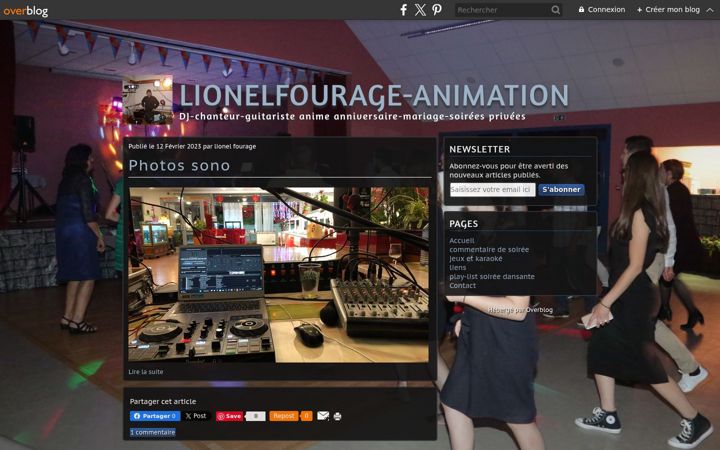Click the blog author avatar thumbnail
The image size is (720, 450).
coord(147,100)
